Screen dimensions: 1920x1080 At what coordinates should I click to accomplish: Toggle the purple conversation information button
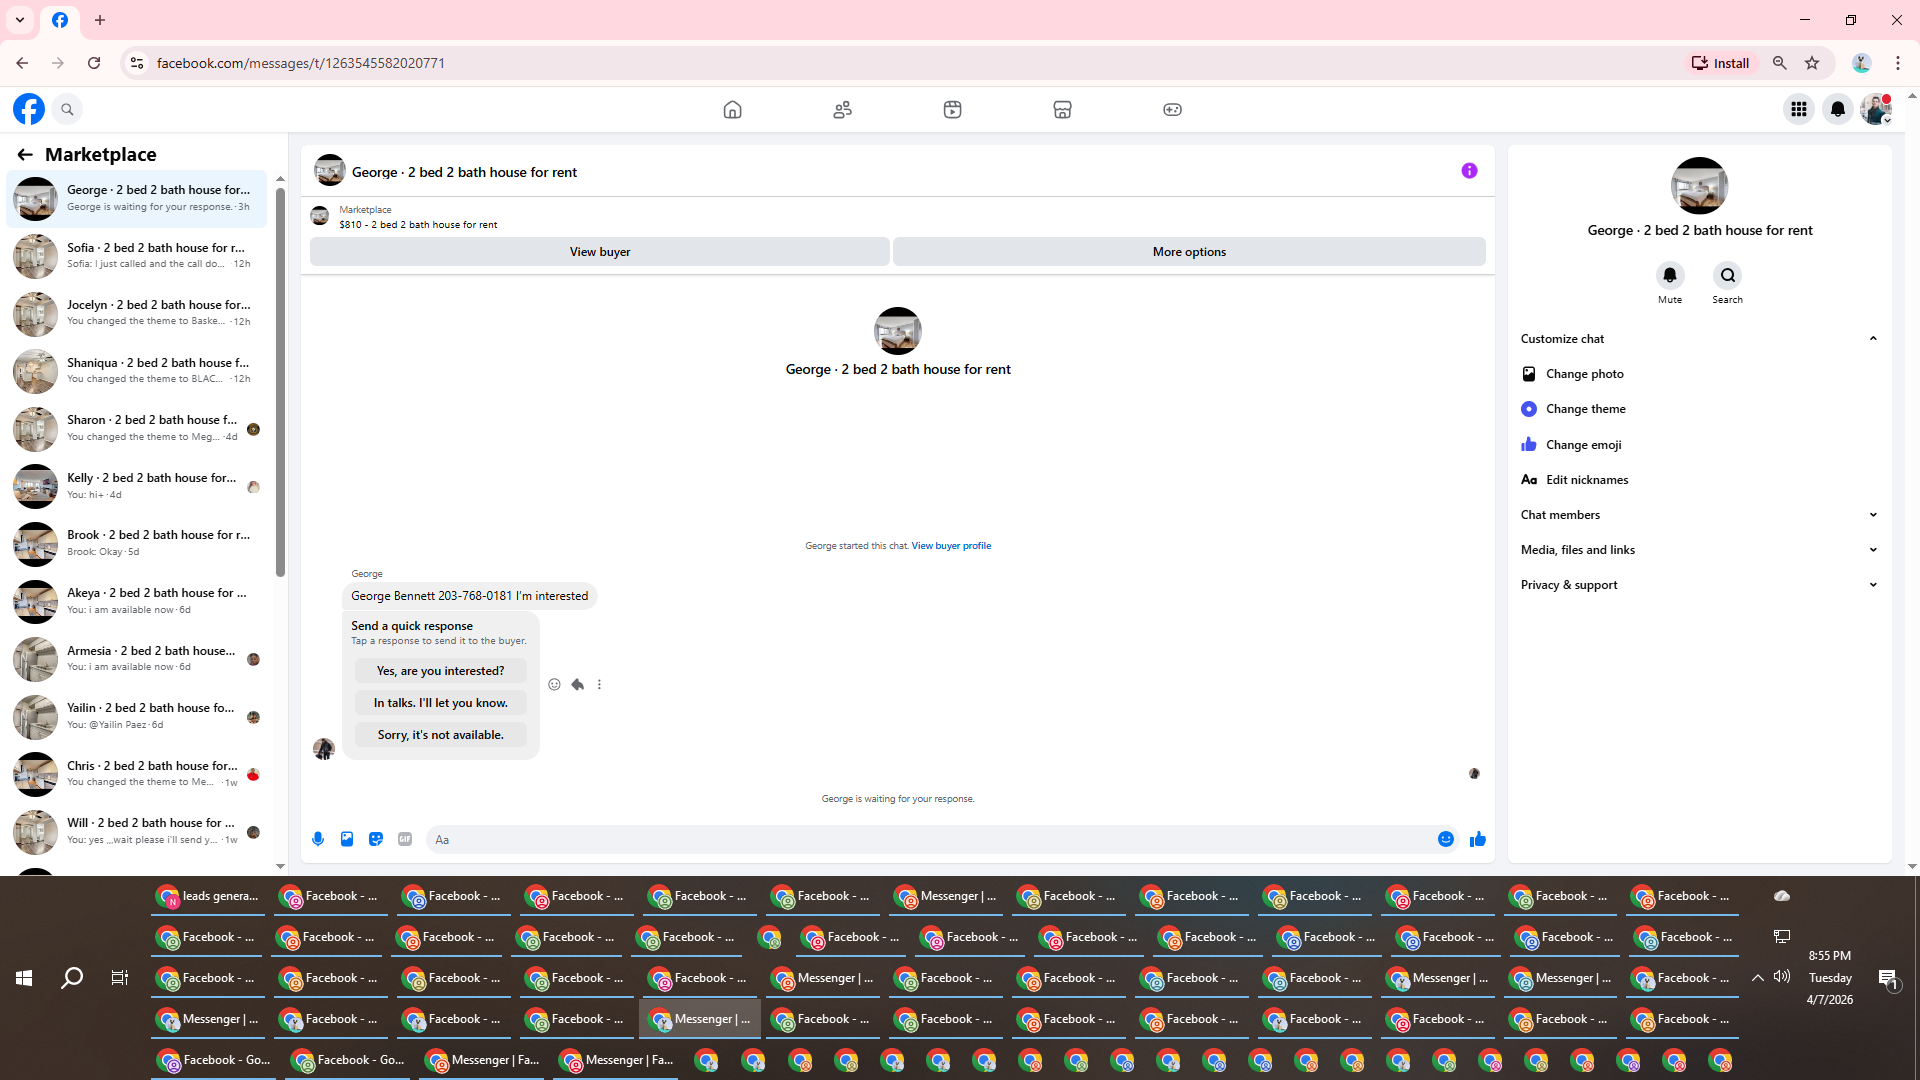pyautogui.click(x=1469, y=171)
